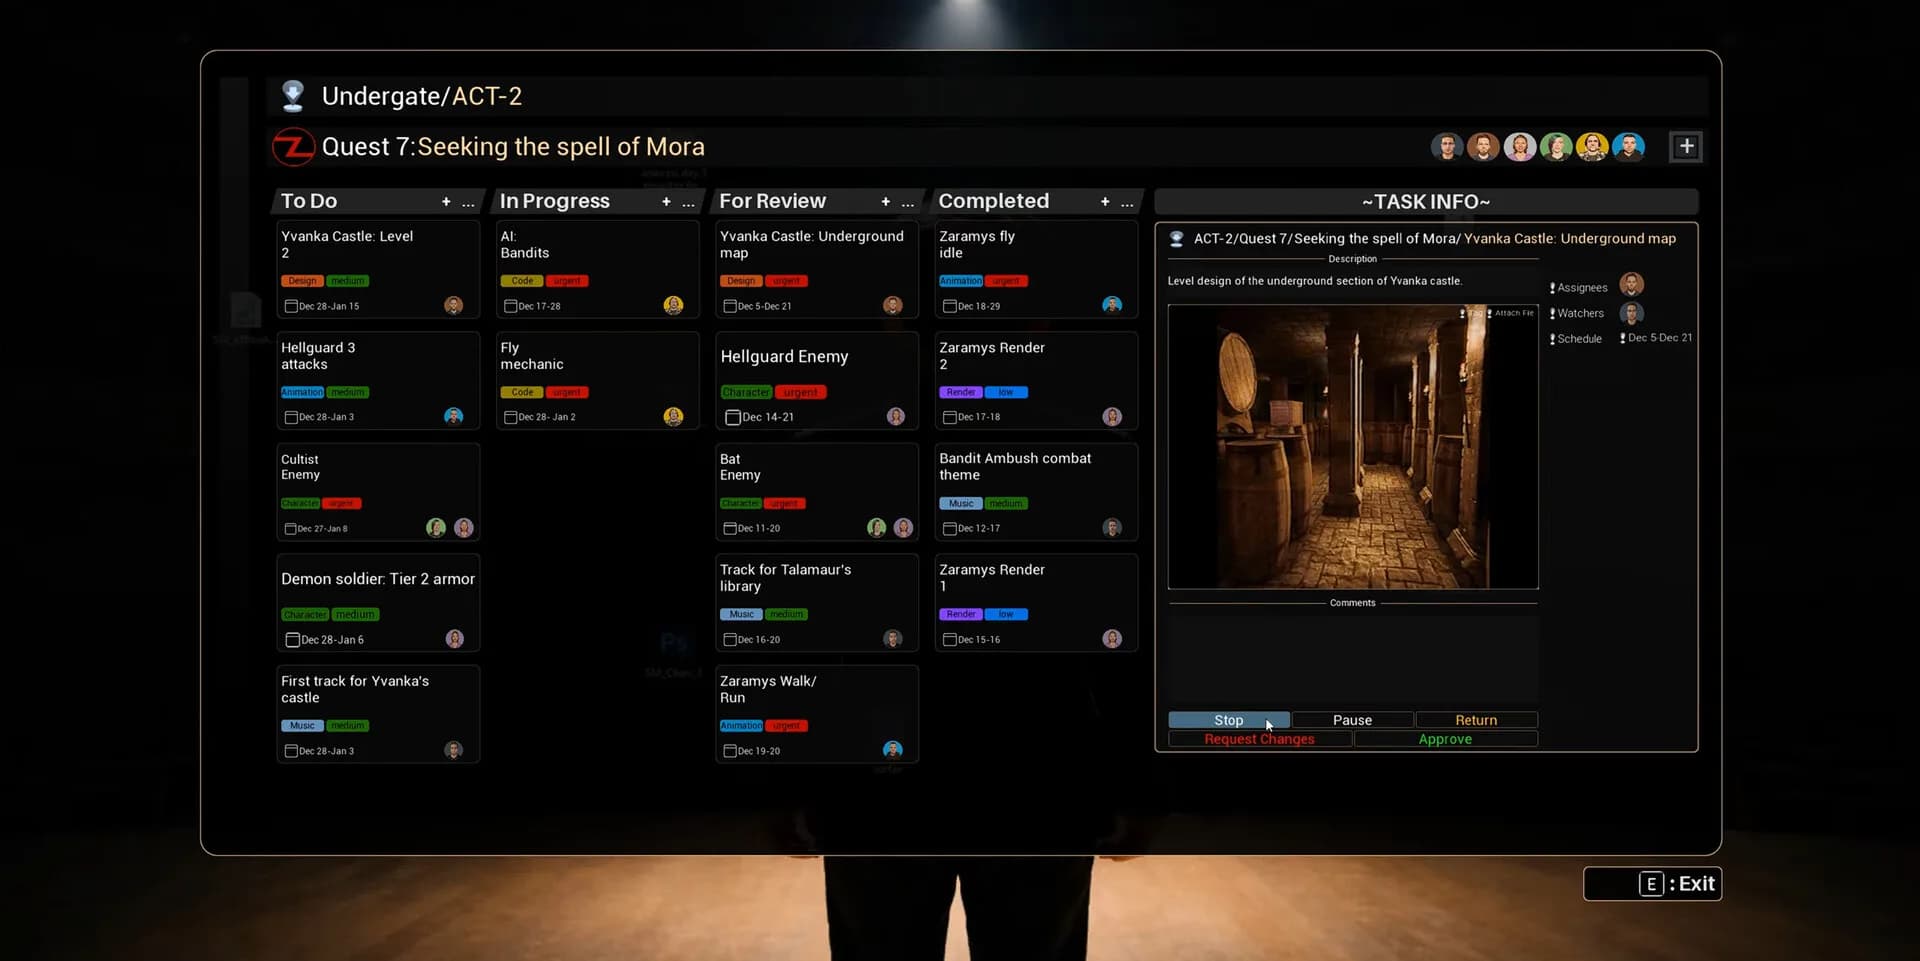The width and height of the screenshot is (1920, 961).
Task: Add a new card to In Progress column
Action: click(666, 202)
